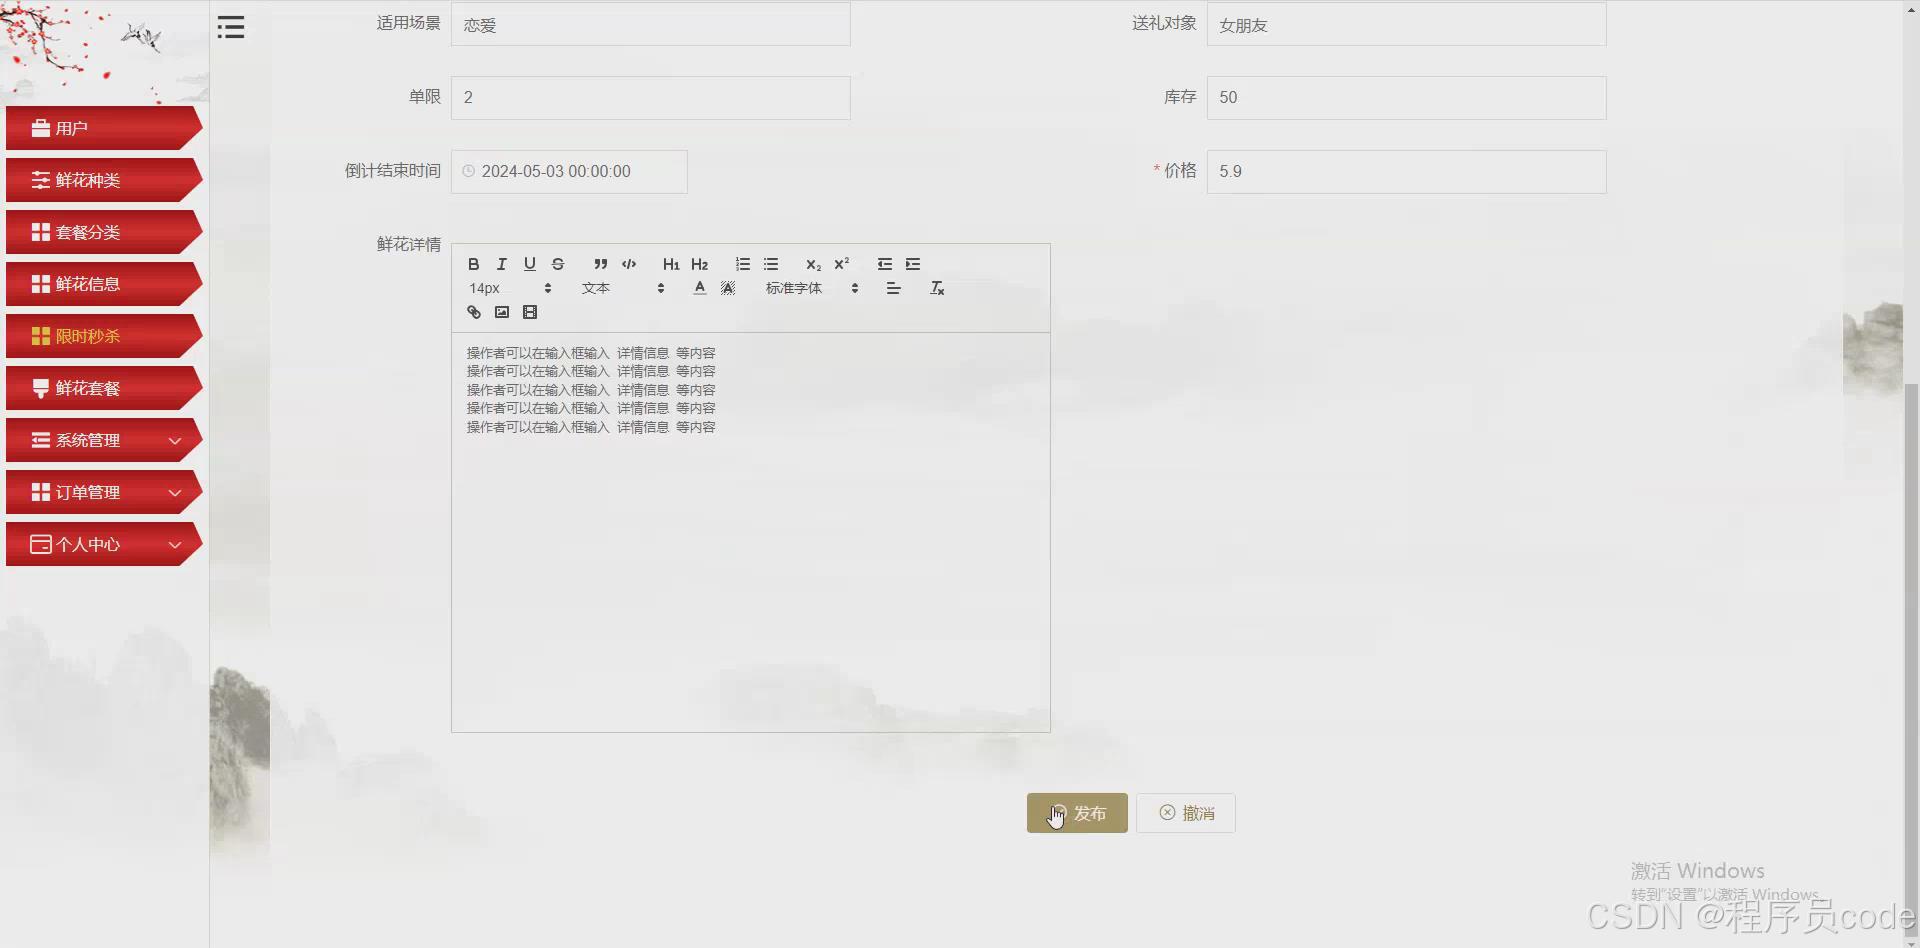Apply Heading 2 style

(699, 264)
